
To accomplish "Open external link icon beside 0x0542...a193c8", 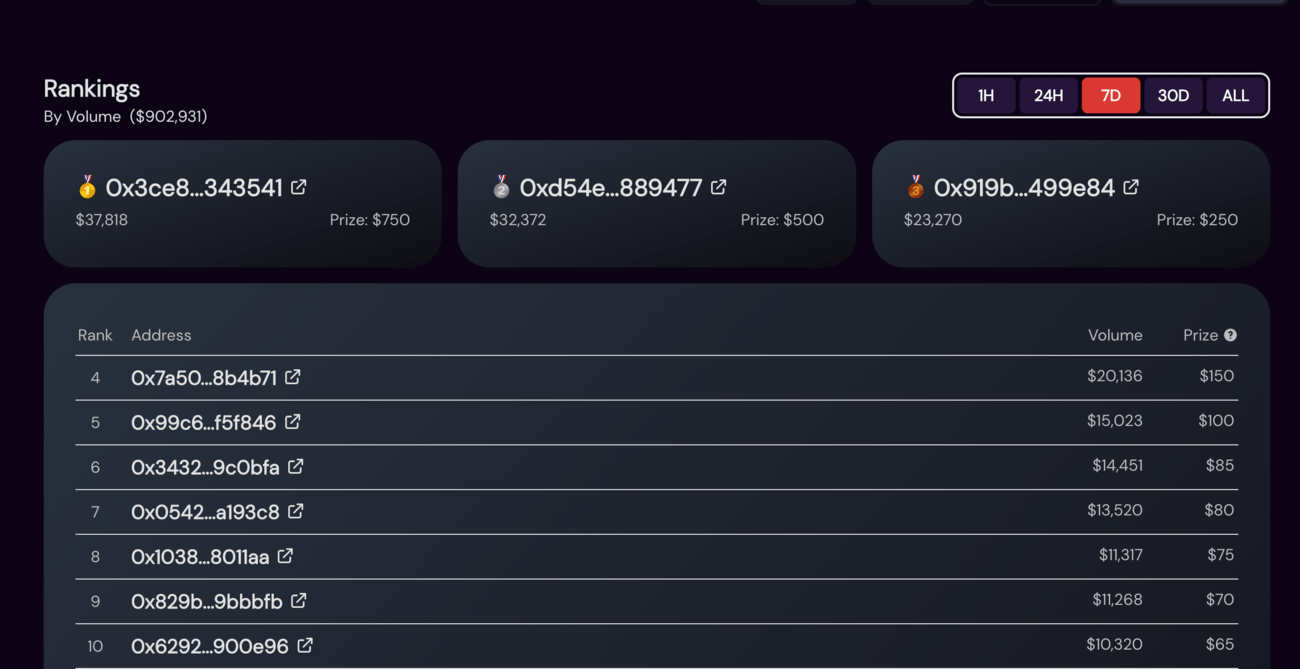I will pos(295,511).
